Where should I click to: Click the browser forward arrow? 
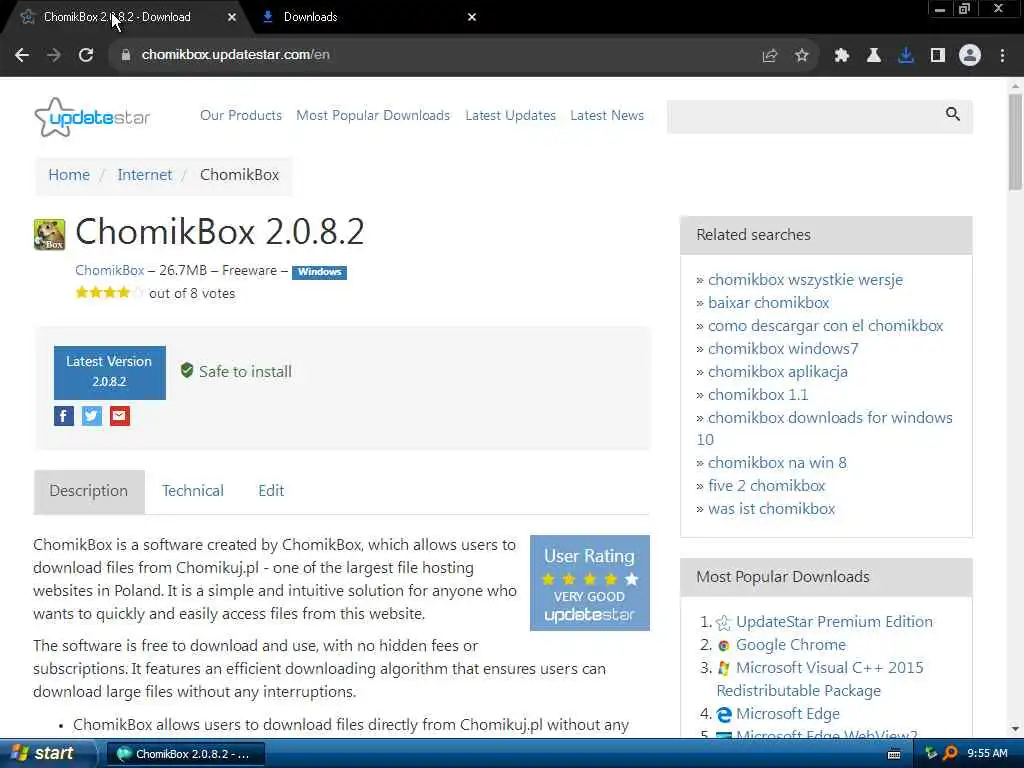pos(54,55)
